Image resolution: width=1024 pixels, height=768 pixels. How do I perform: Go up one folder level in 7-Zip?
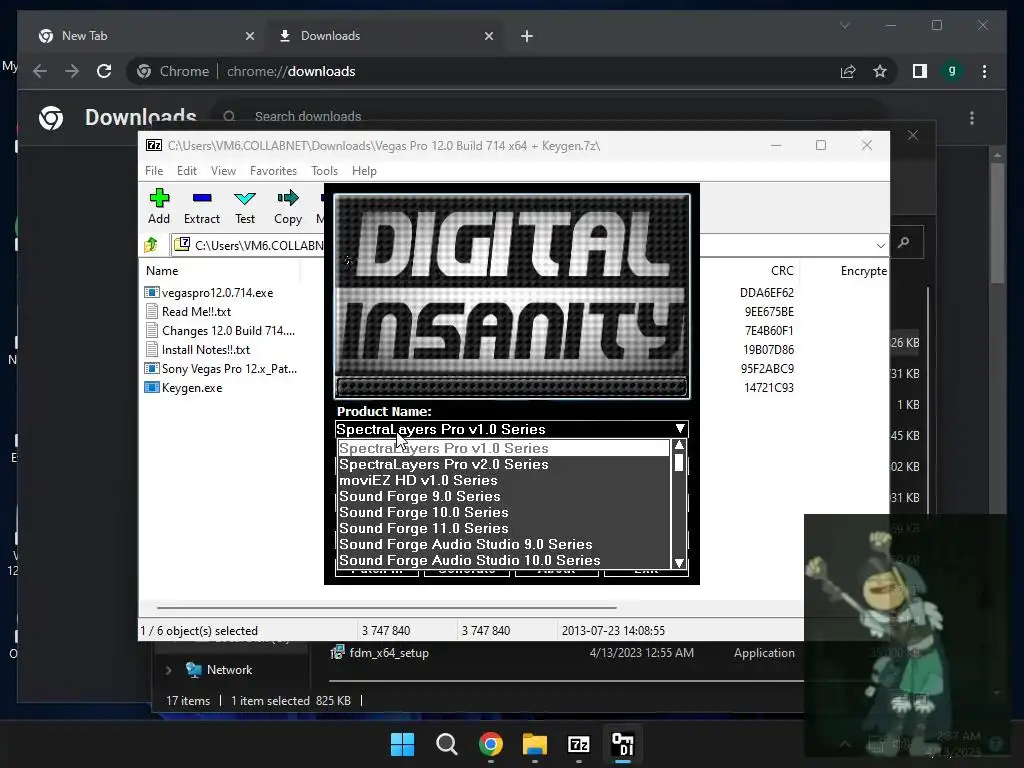pyautogui.click(x=152, y=245)
